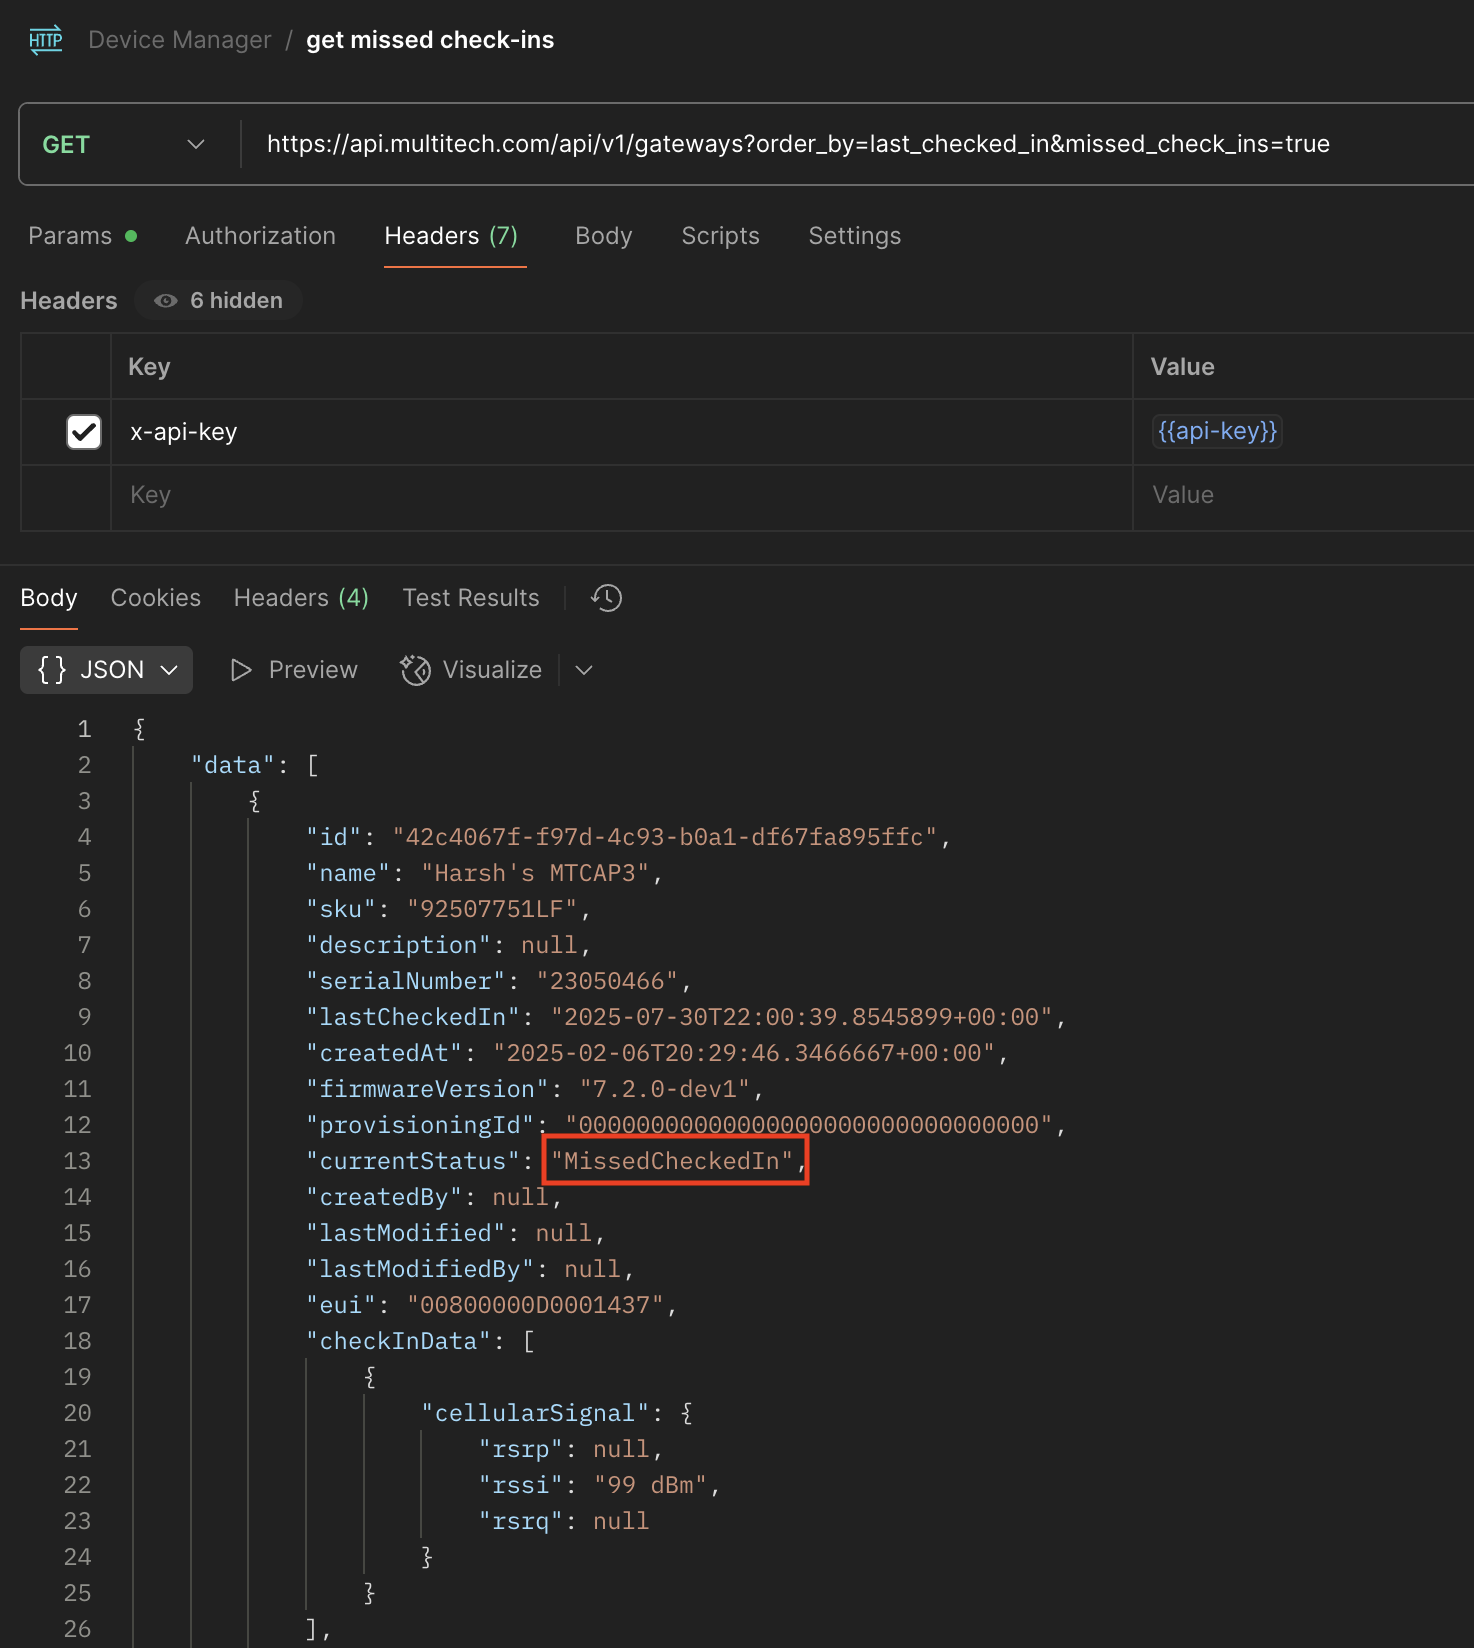Screen dimensions: 1474x1648
Task: Open the request Body tab
Action: [604, 236]
